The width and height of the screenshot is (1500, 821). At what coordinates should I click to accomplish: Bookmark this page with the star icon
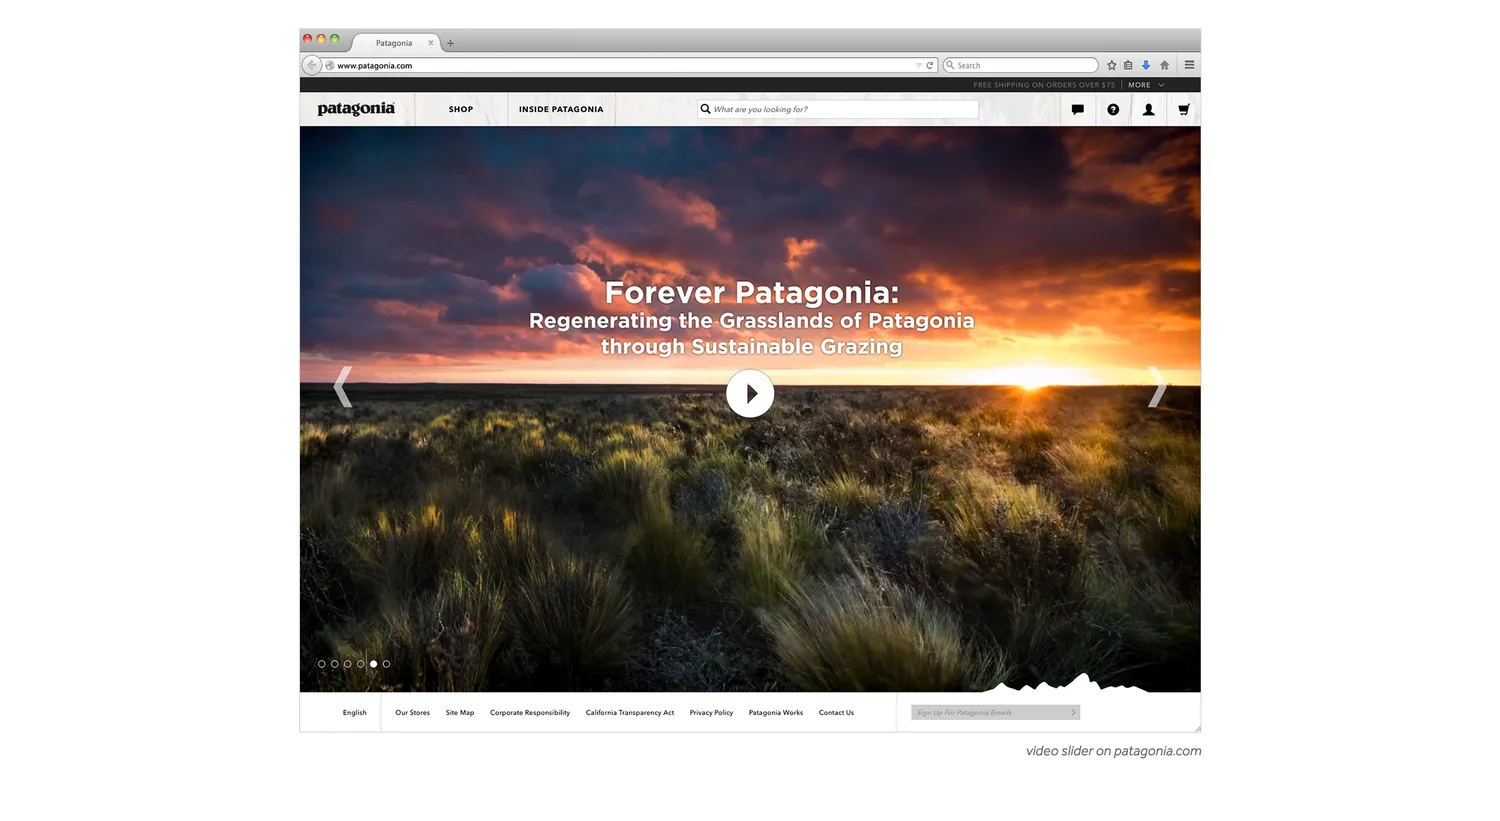coord(1111,65)
